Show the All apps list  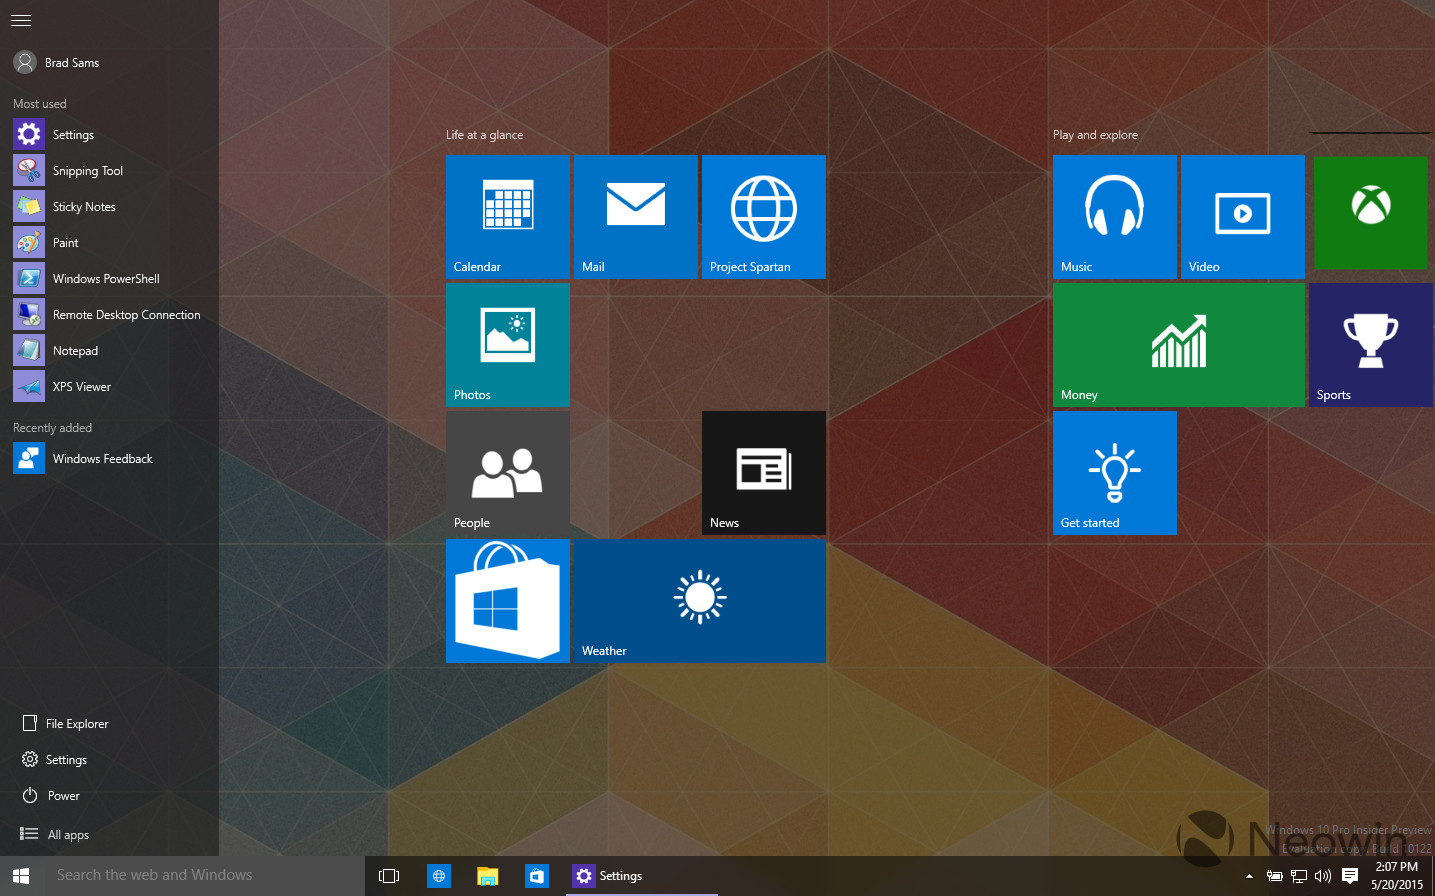66,834
